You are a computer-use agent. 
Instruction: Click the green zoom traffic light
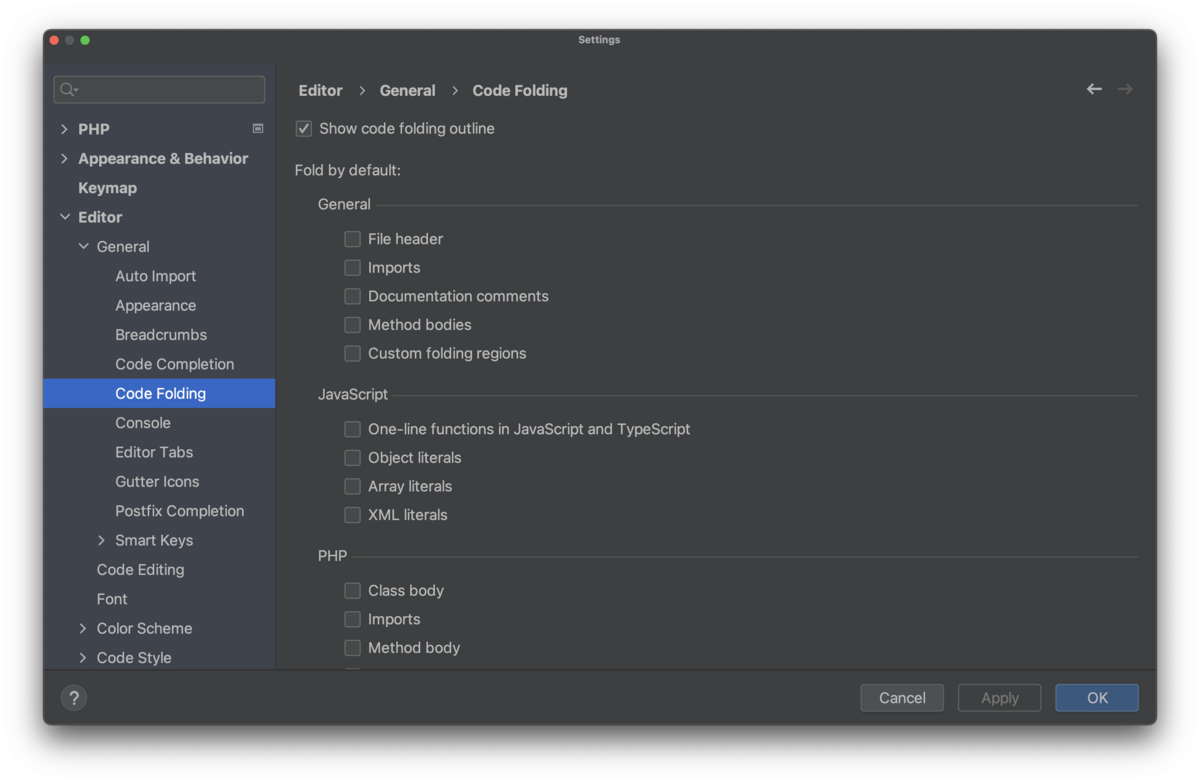(x=85, y=40)
